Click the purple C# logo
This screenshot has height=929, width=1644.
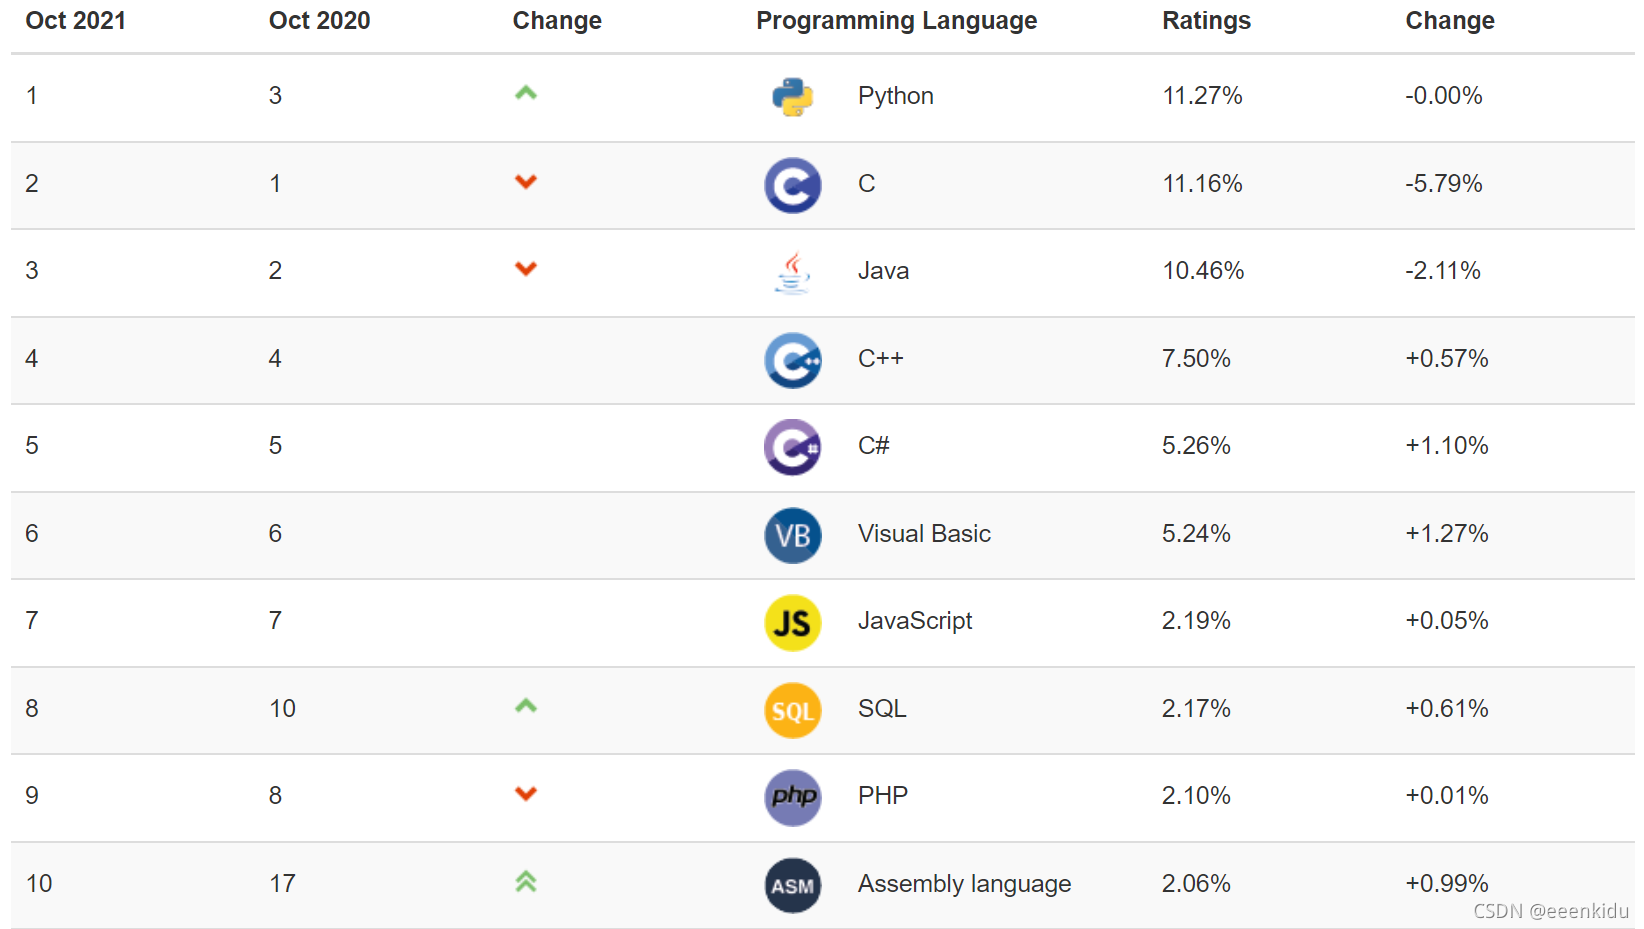tap(793, 447)
